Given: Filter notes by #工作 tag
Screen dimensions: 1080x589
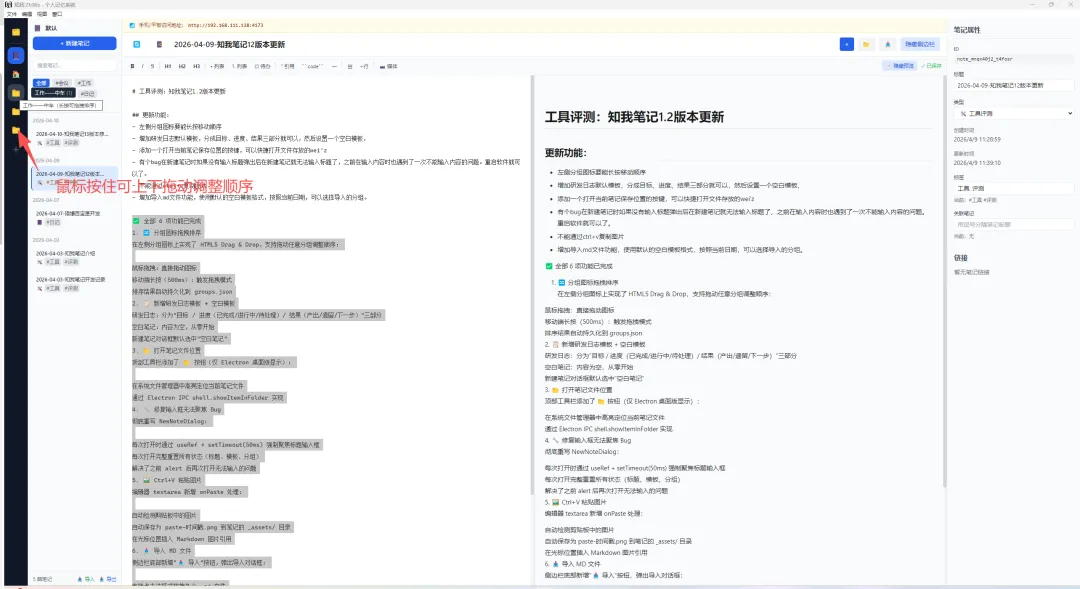Looking at the screenshot, I should pos(84,83).
